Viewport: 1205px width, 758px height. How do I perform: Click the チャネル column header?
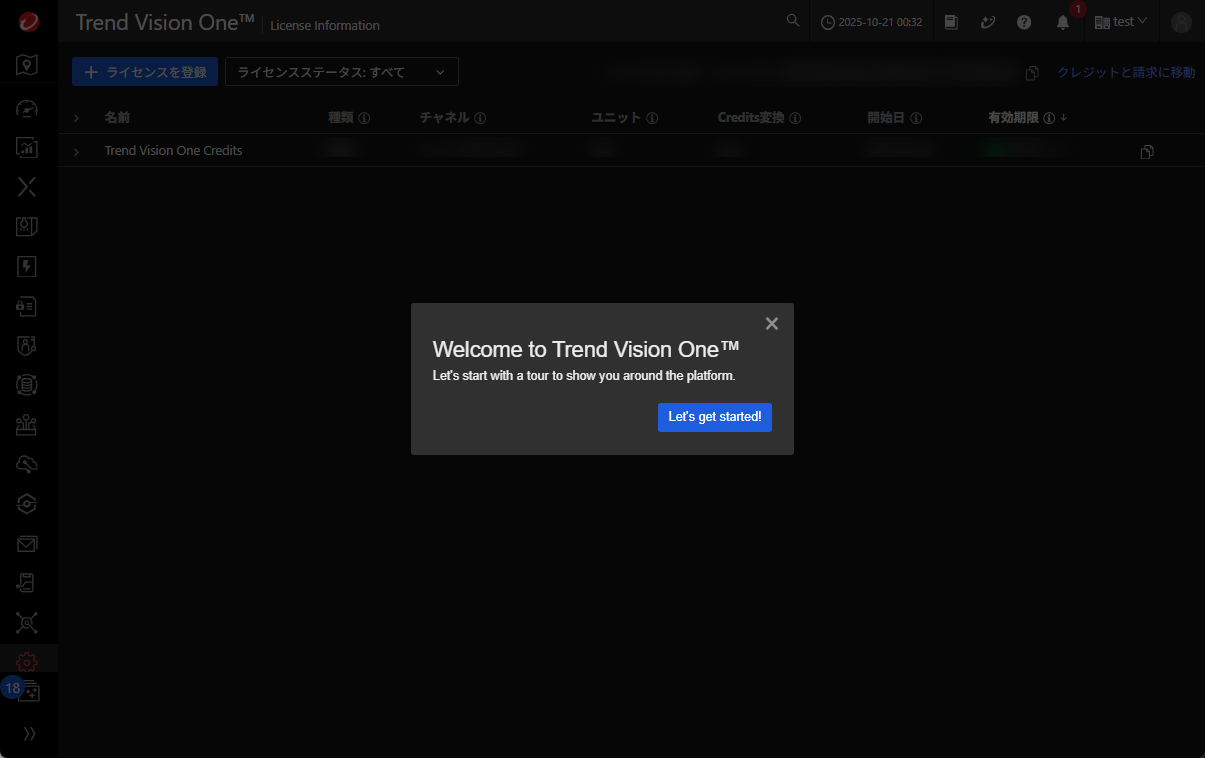(x=444, y=118)
